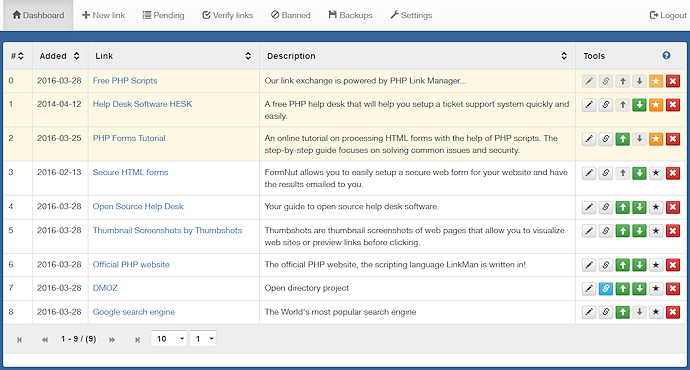The width and height of the screenshot is (690, 370).
Task: Edit Open Source Help Desk entry
Action: click(x=589, y=207)
